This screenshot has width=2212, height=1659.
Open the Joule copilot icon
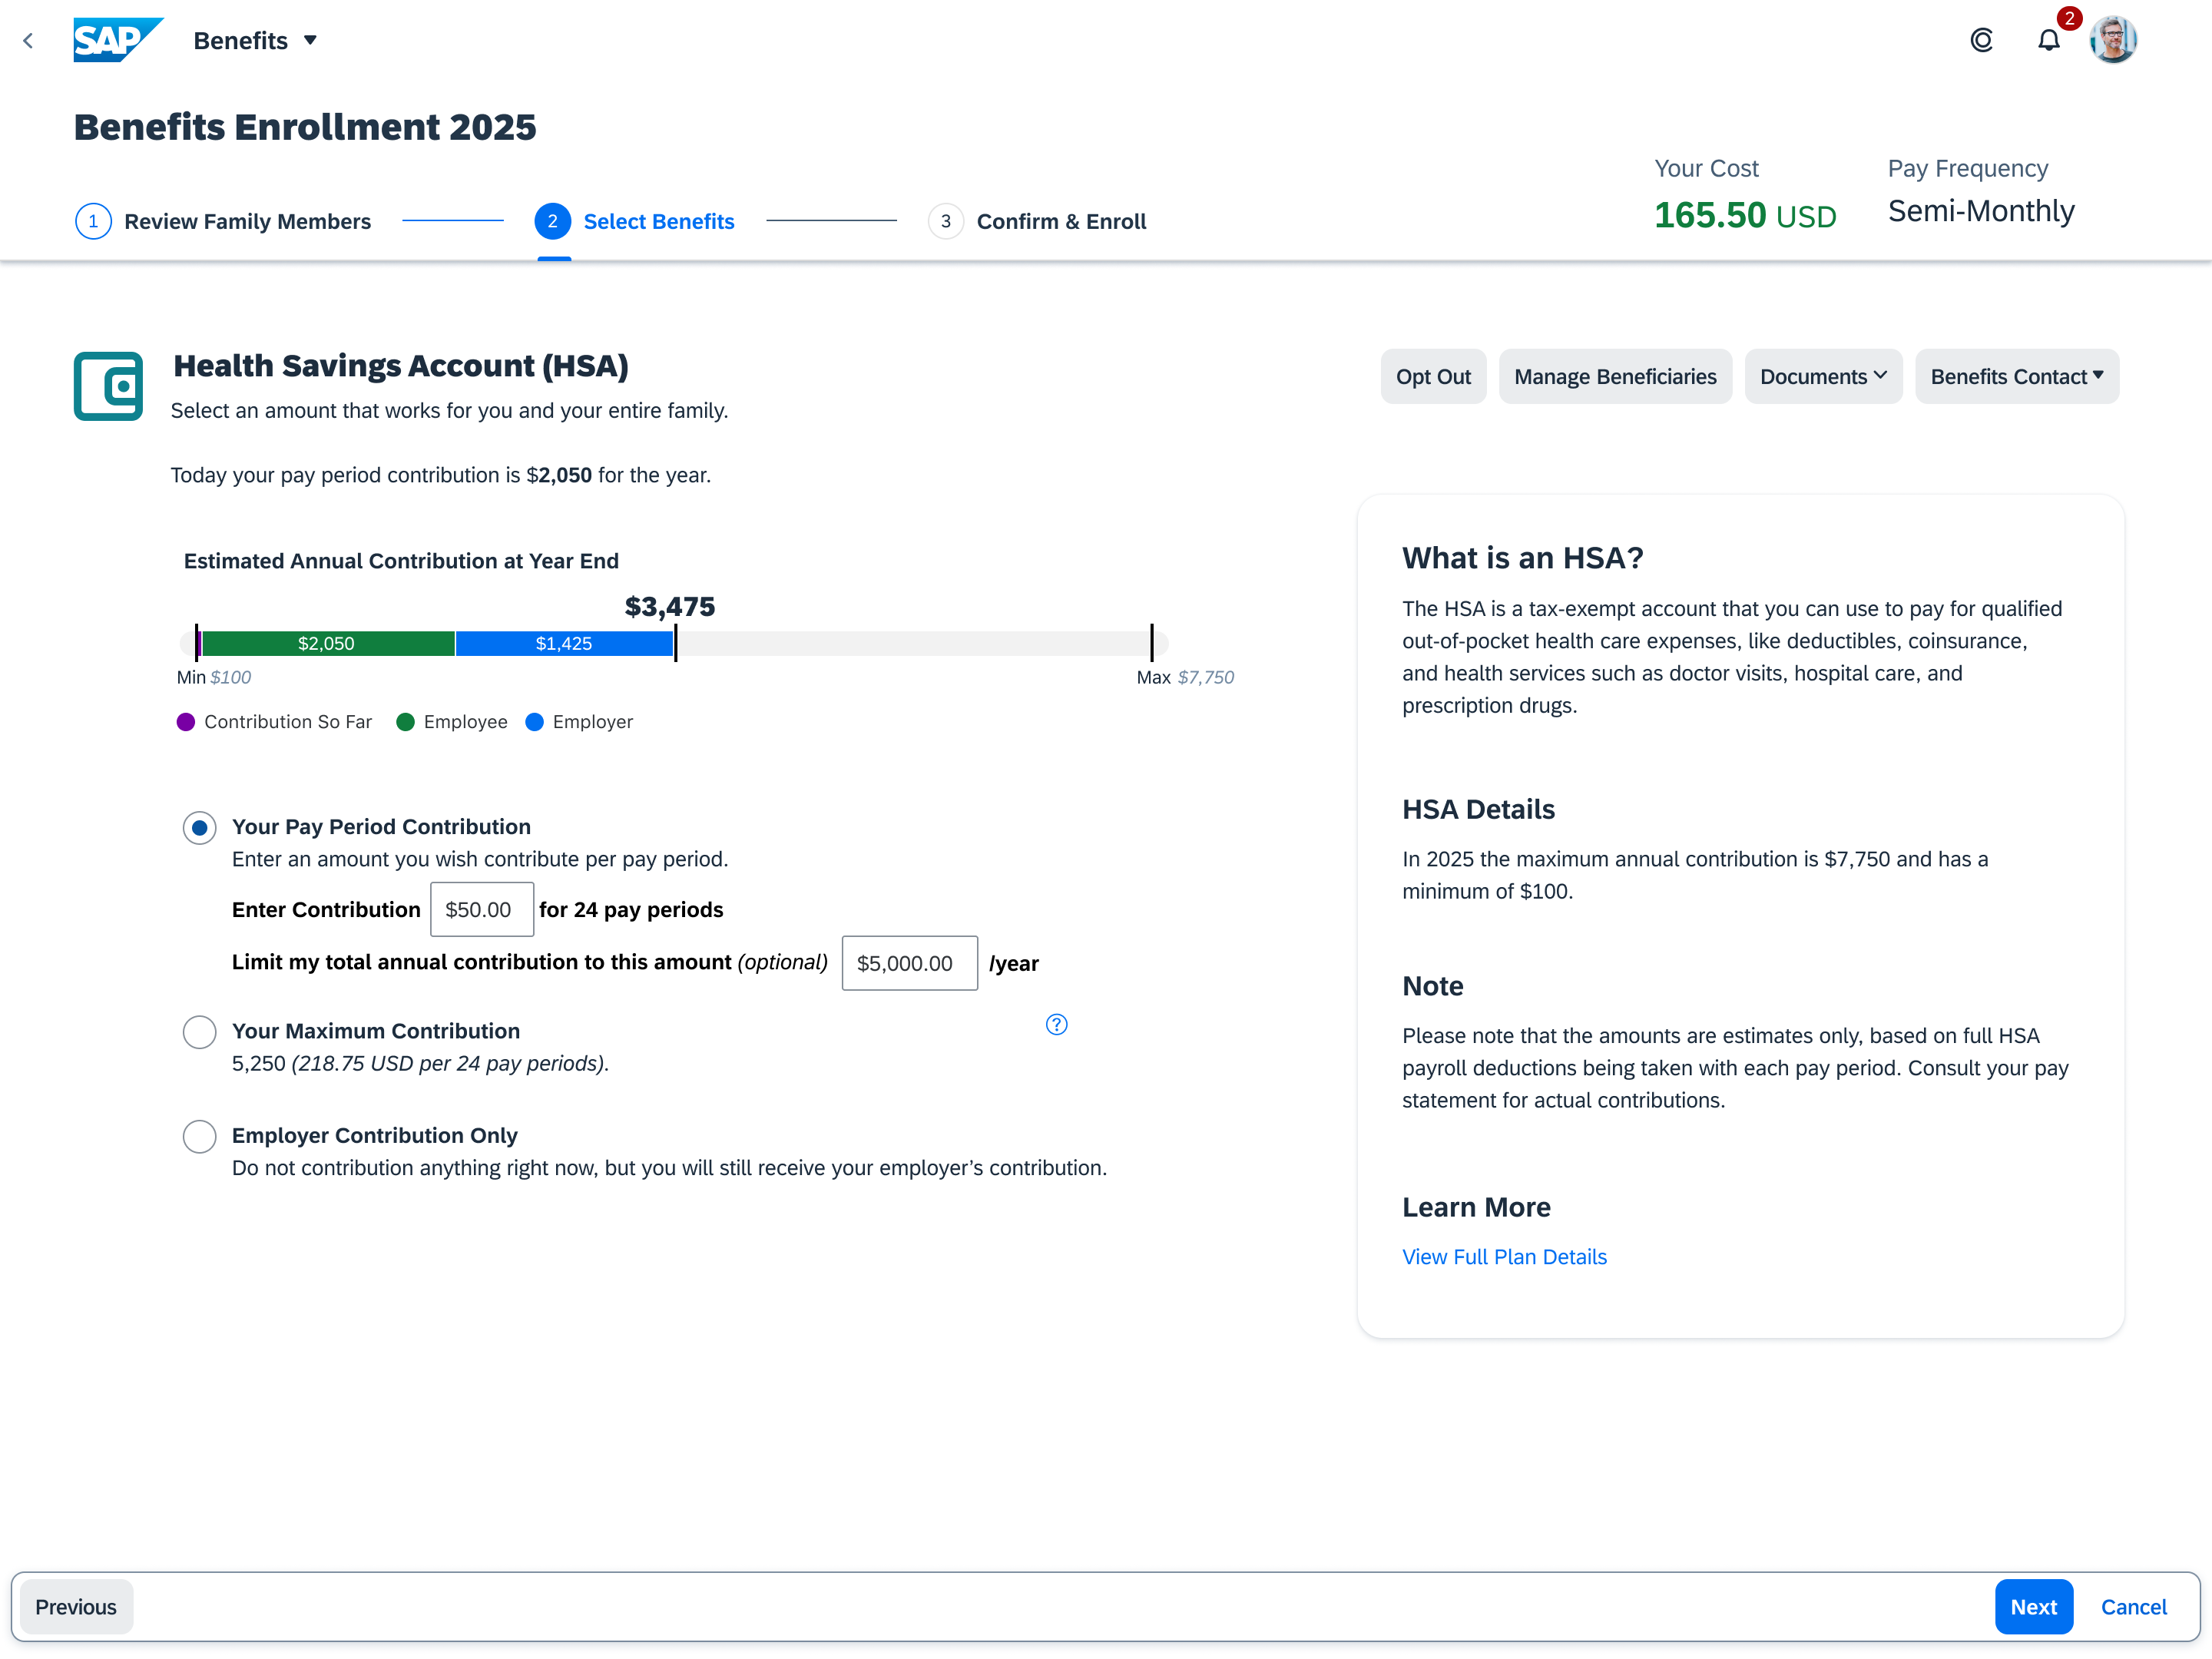click(x=1981, y=40)
